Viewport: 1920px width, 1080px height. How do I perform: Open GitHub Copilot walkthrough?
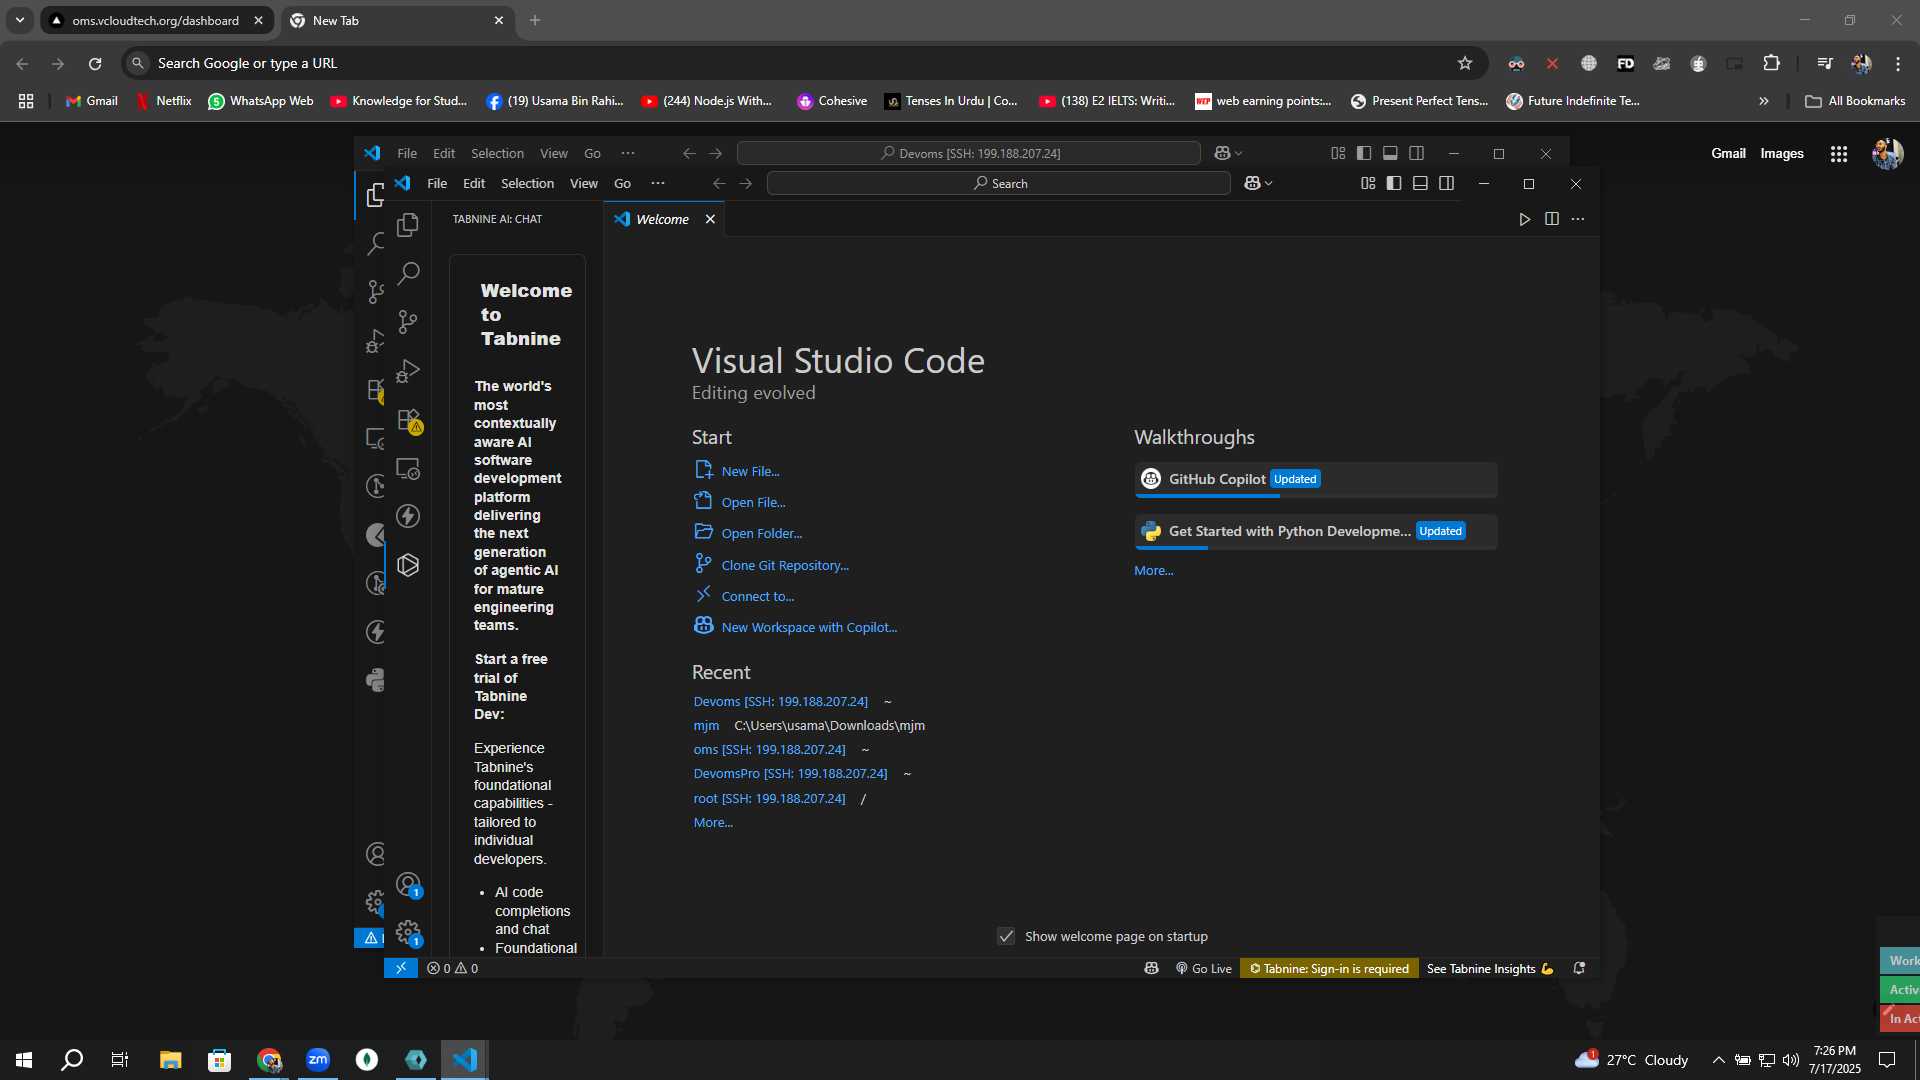point(1316,479)
